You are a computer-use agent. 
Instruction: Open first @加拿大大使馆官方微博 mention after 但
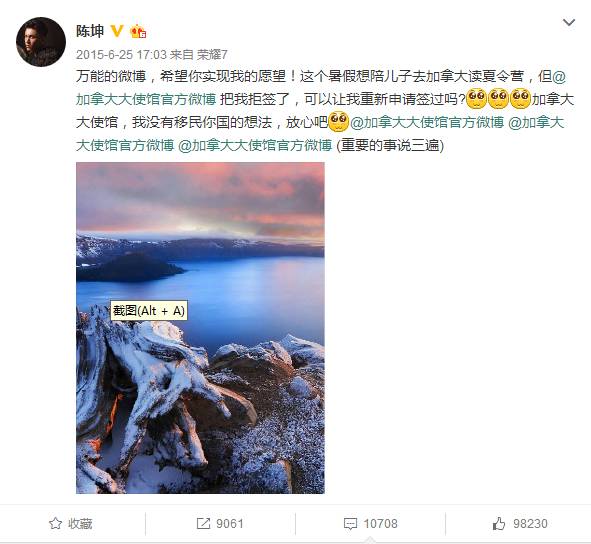pos(320,88)
